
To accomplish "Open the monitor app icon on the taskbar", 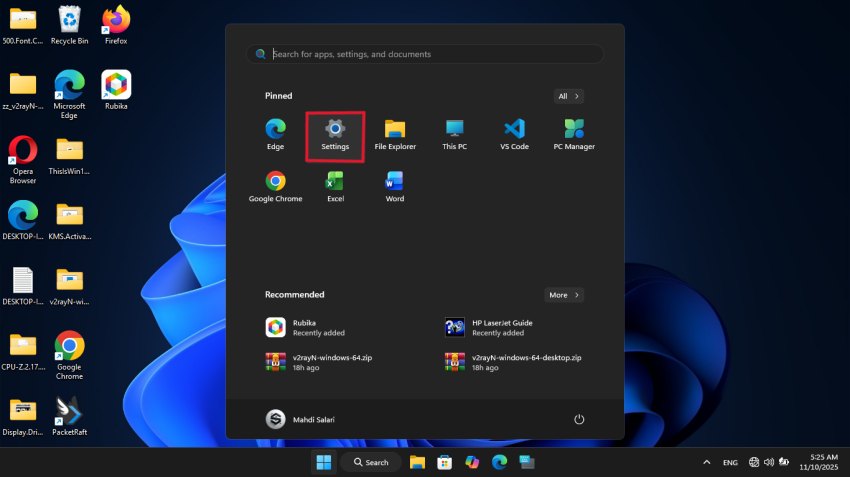I will [x=526, y=462].
